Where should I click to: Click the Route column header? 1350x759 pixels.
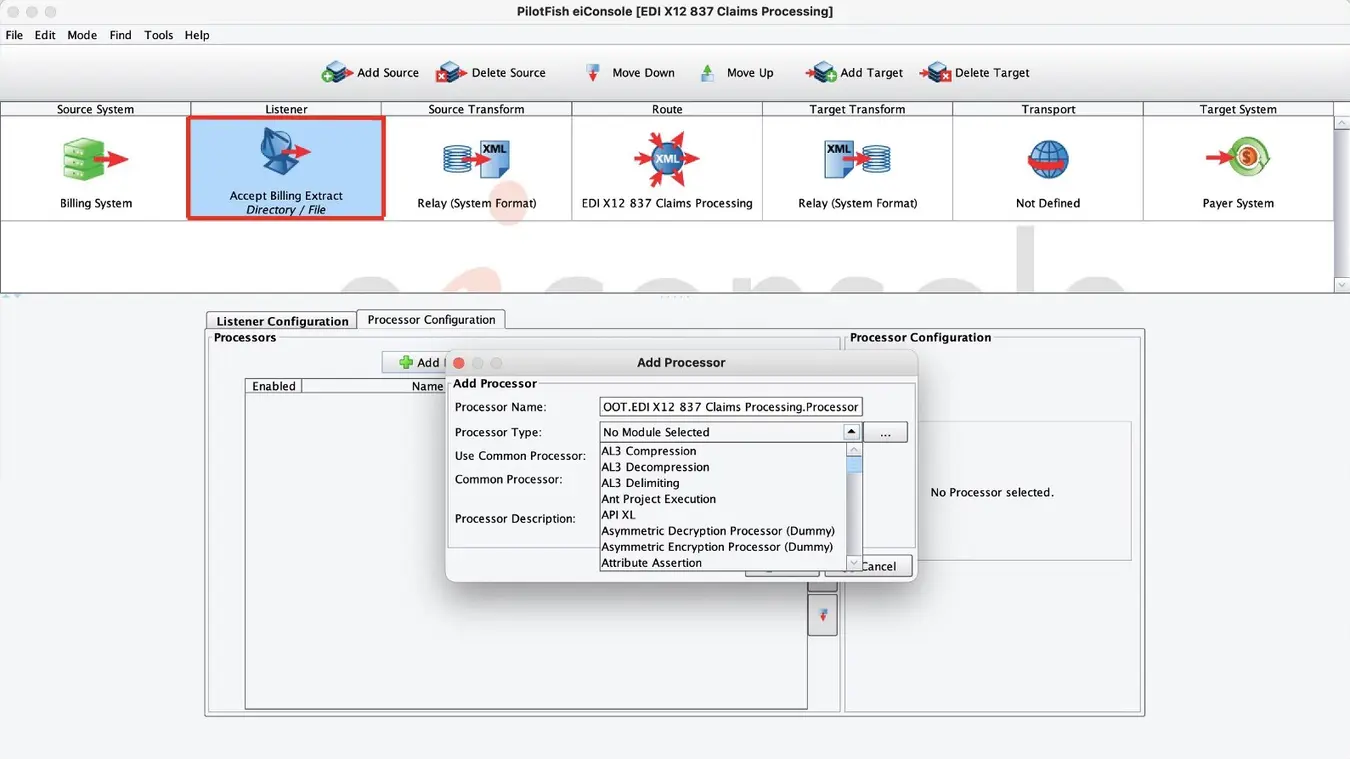coord(667,109)
